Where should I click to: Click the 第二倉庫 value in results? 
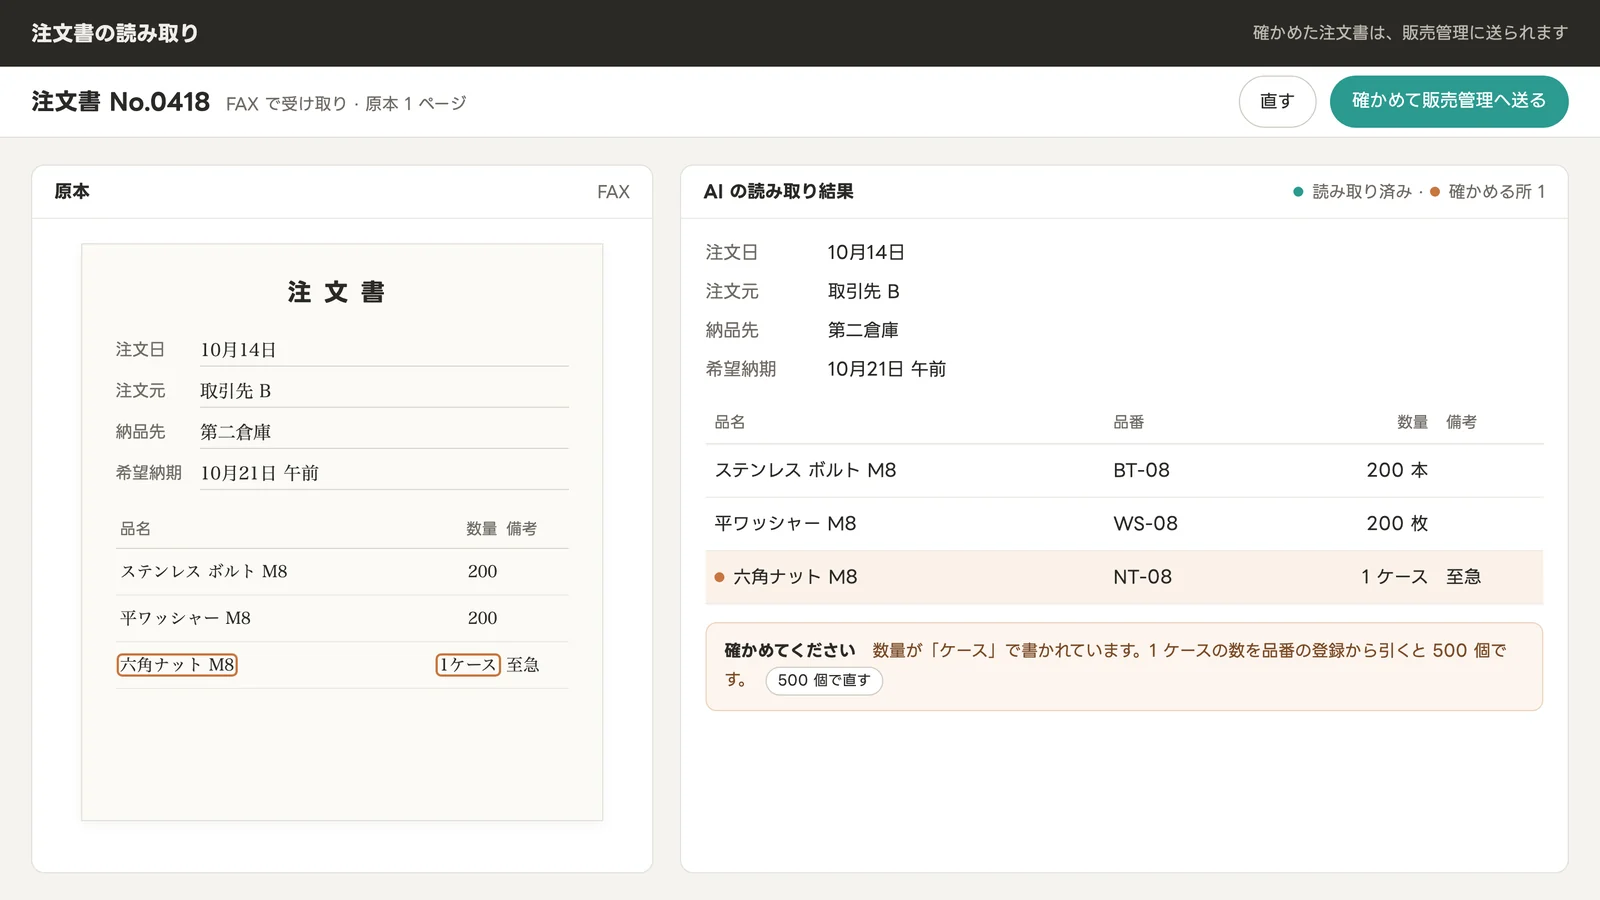coord(863,330)
